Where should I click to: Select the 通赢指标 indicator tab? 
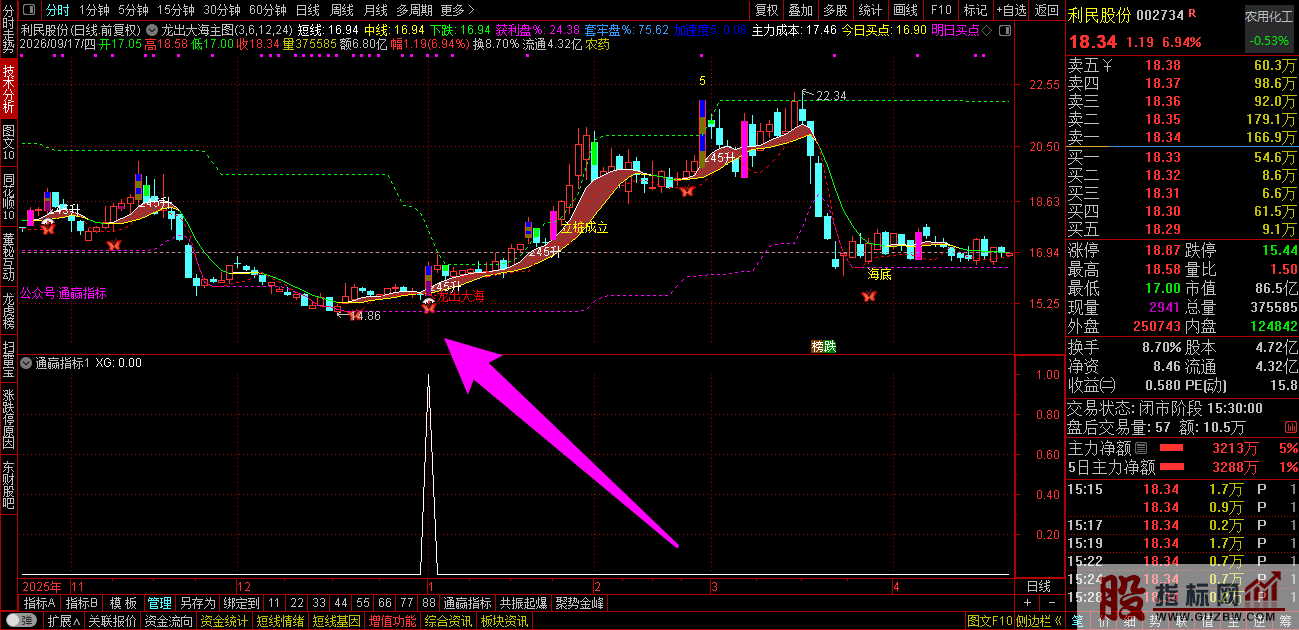click(467, 603)
